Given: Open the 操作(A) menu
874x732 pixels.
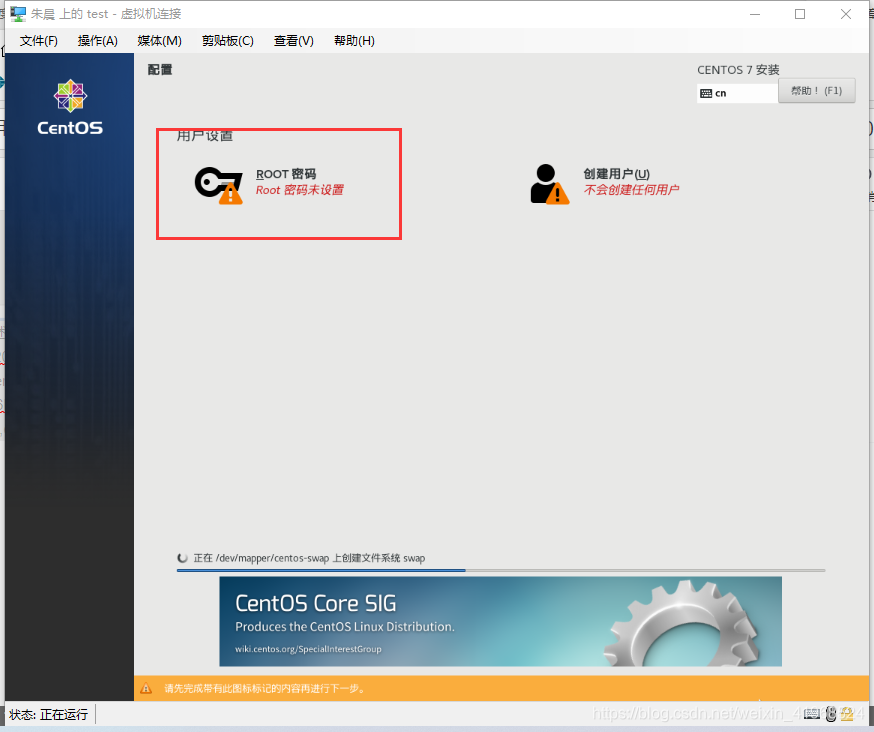Looking at the screenshot, I should [x=98, y=41].
